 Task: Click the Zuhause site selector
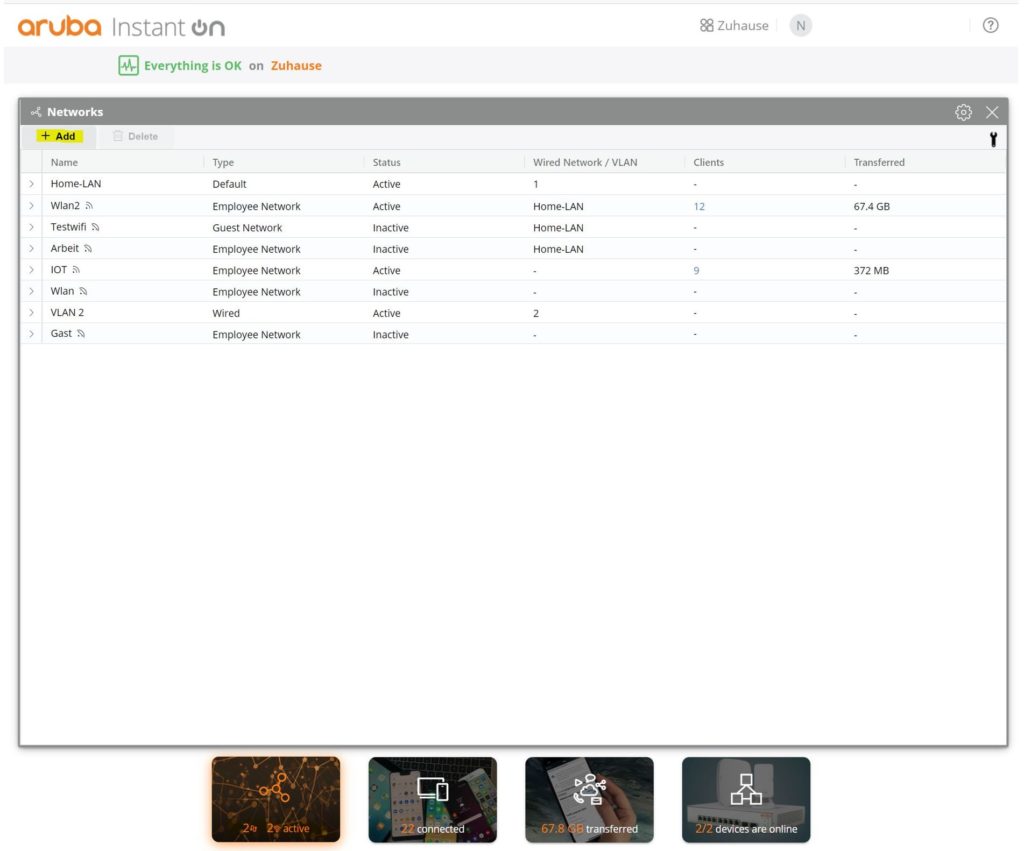[x=734, y=25]
